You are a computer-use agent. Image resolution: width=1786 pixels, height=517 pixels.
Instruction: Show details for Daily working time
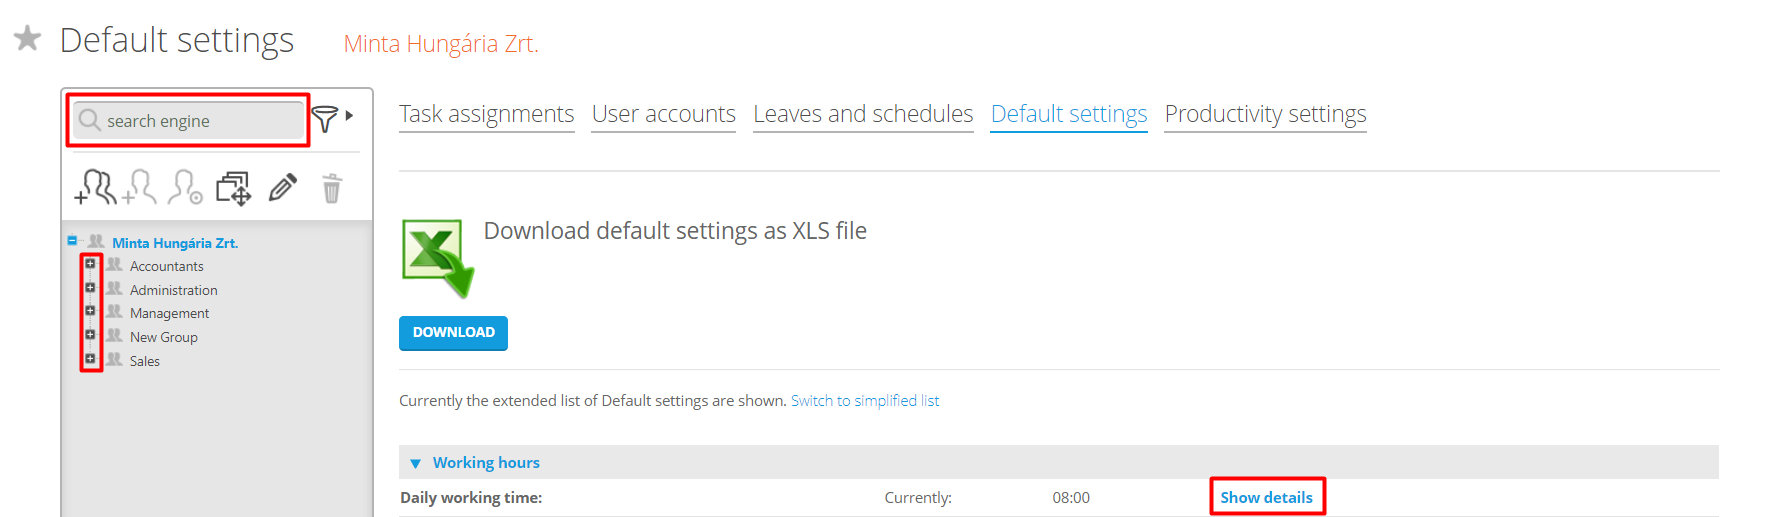pyautogui.click(x=1266, y=497)
